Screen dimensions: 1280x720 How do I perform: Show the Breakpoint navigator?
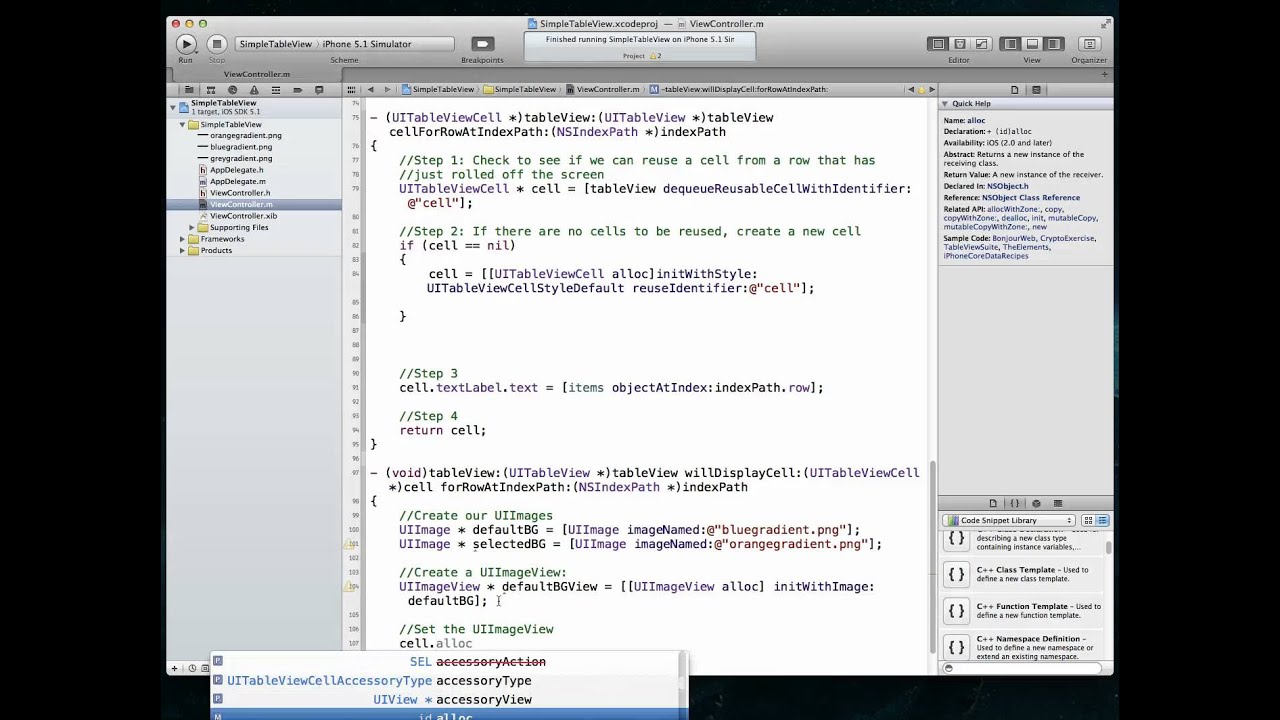pos(298,90)
